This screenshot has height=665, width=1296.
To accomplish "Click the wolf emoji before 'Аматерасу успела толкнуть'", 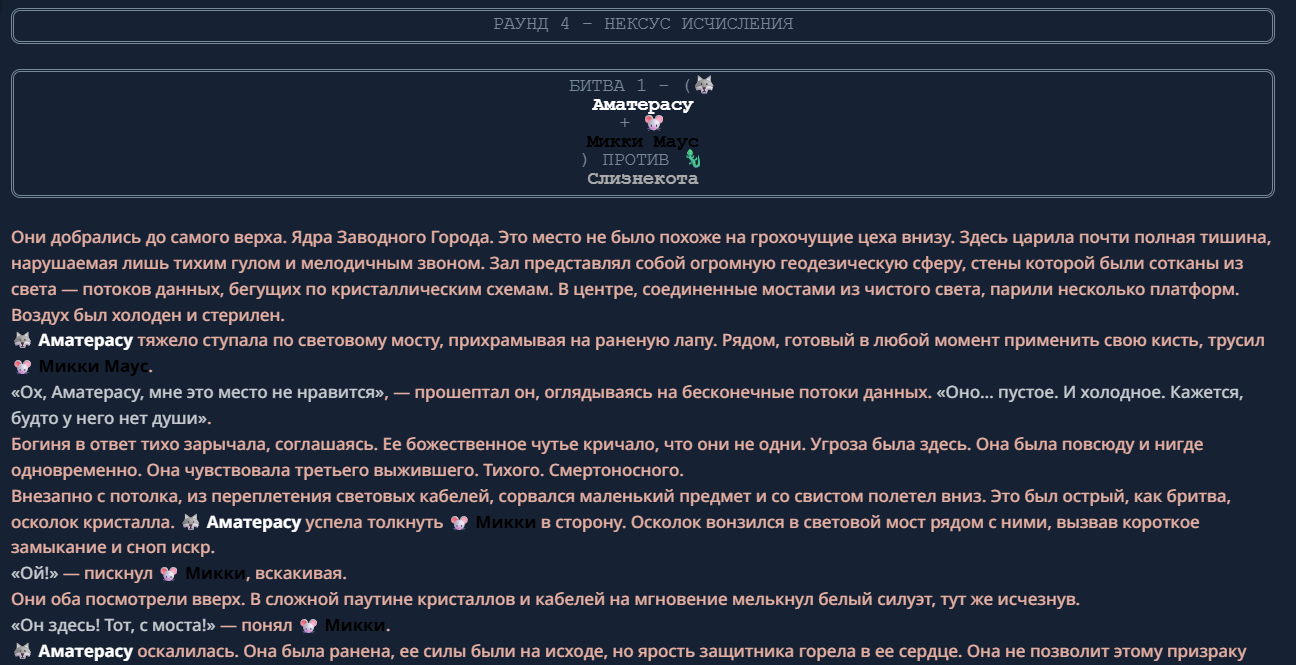I will coord(190,523).
